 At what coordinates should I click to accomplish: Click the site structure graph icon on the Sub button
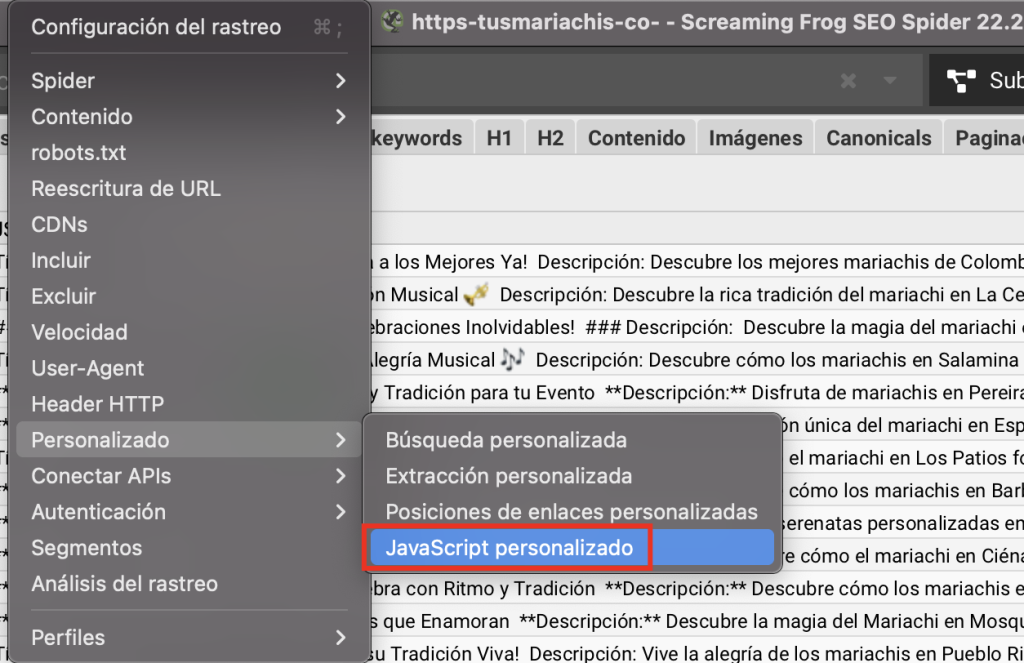pyautogui.click(x=962, y=80)
